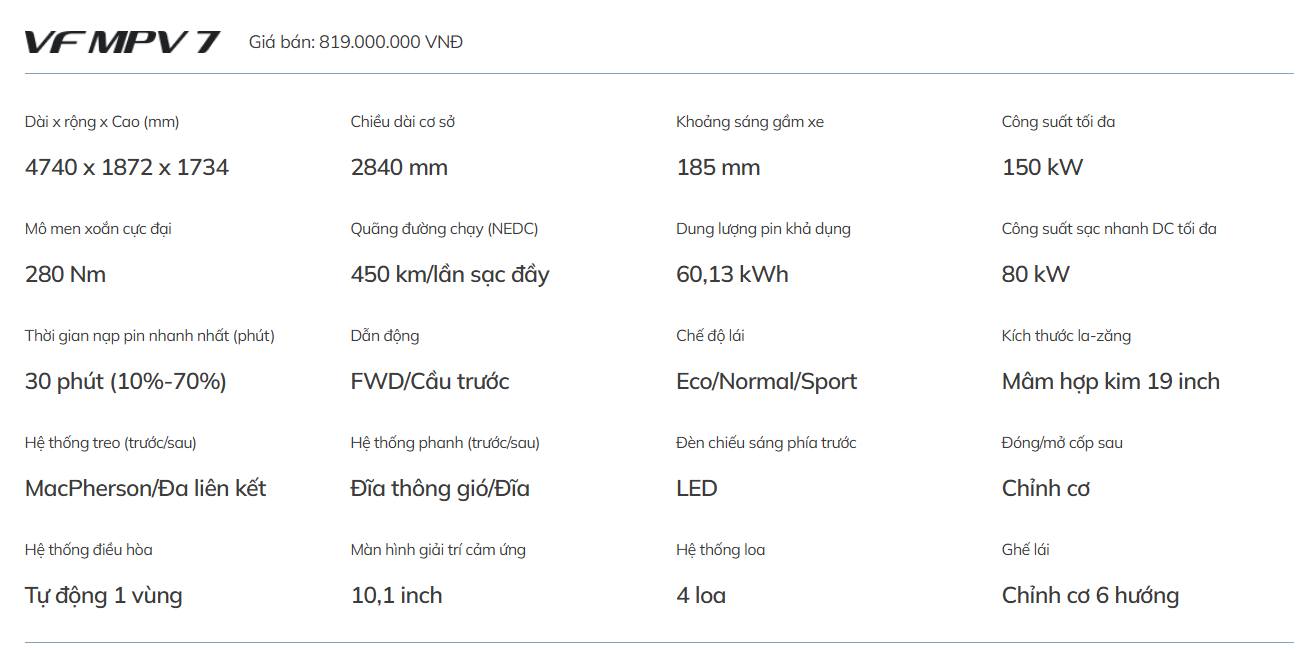Select the 450 km/lần sạc đầy range value
Viewport: 1315px width, 662px height.
coord(450,274)
